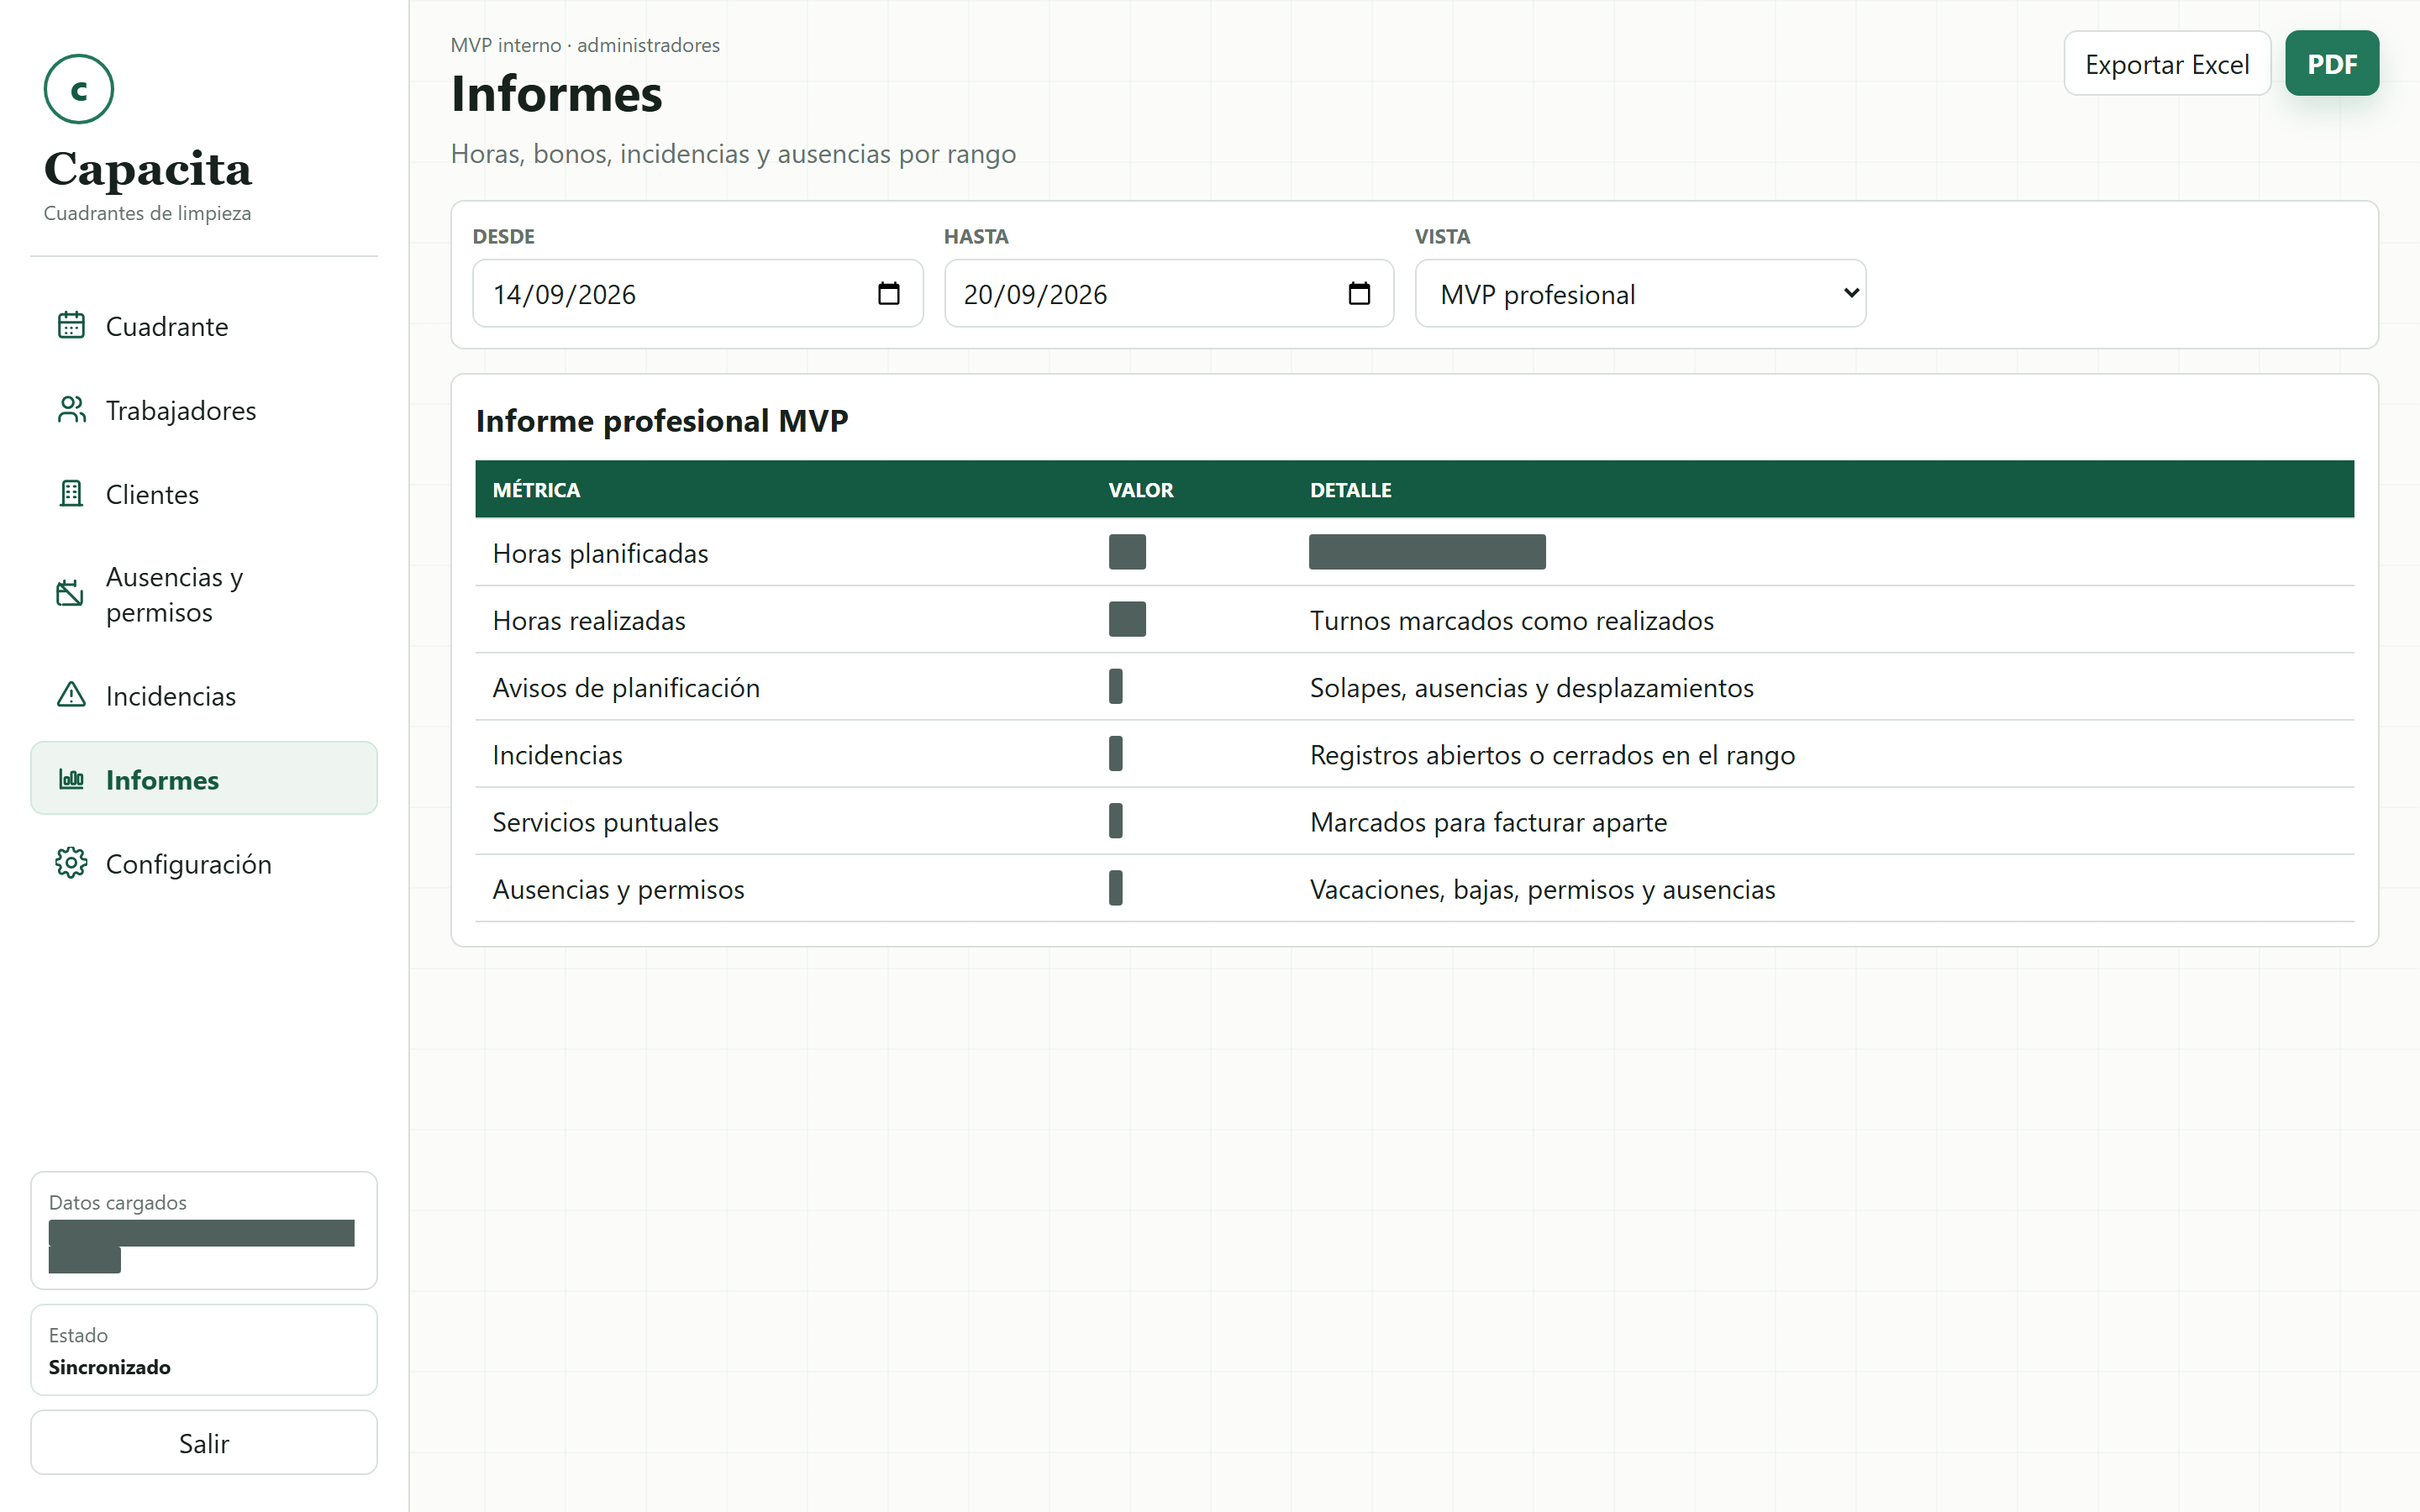Click the DETALLE column header
Screen dimensions: 2420x1512
(1351, 490)
